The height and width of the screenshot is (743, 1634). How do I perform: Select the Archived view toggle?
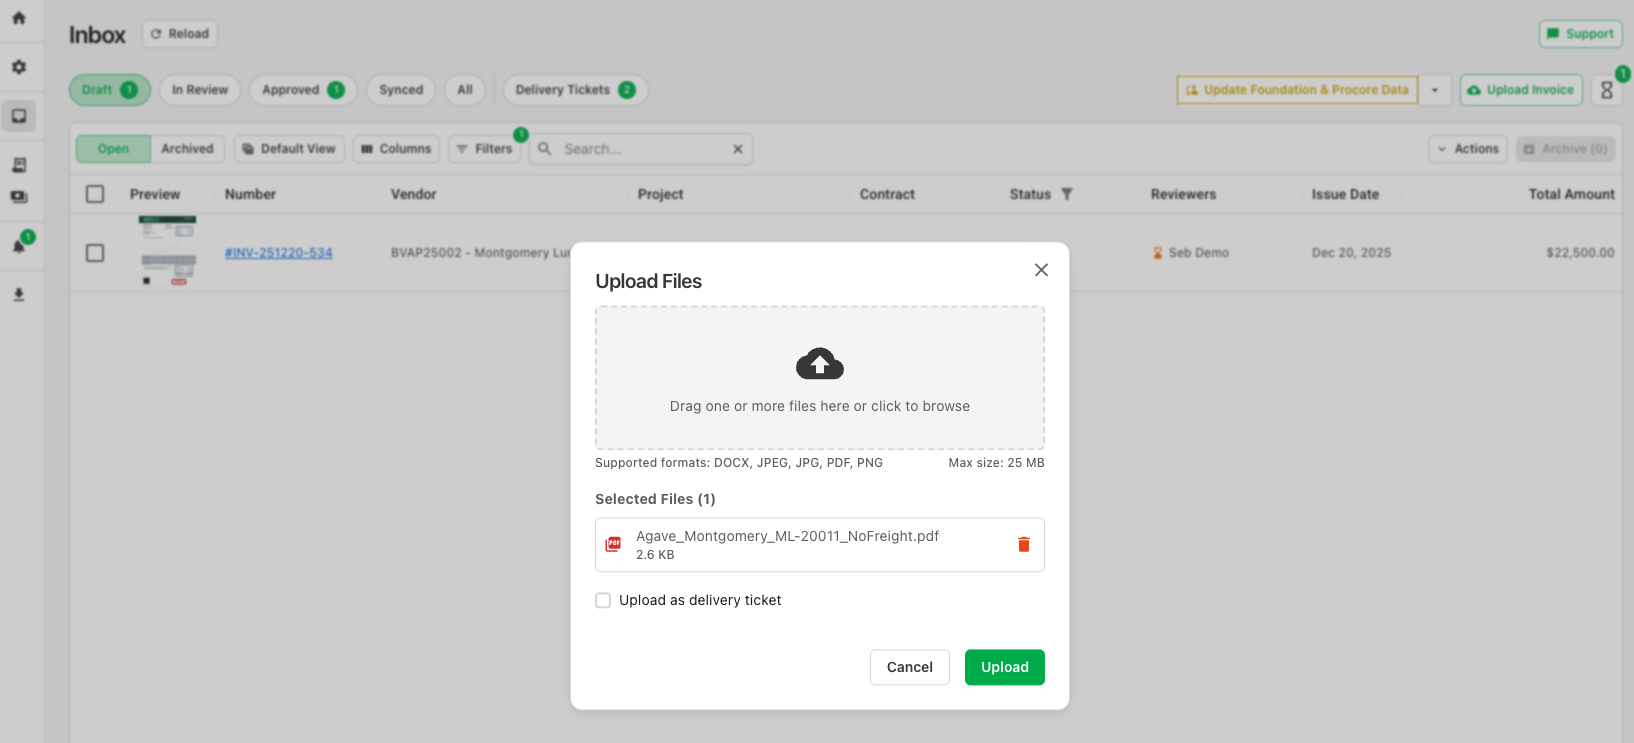pos(187,149)
